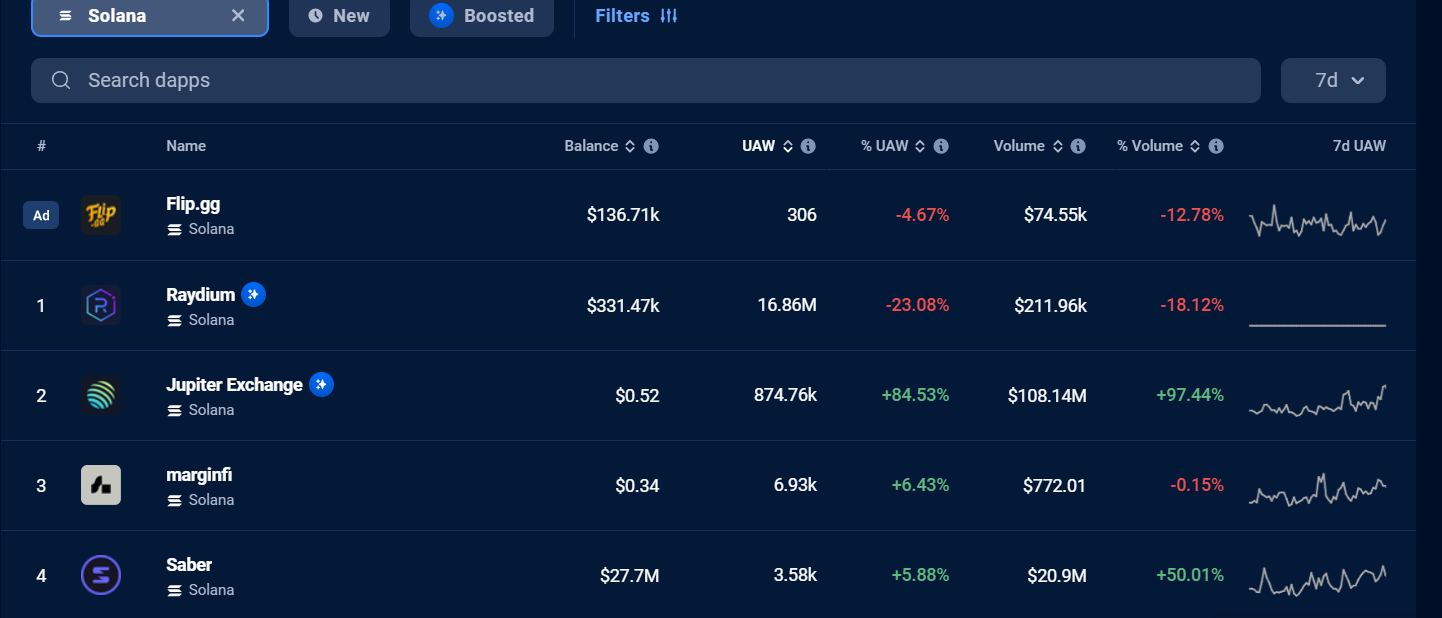Click the Flip.gg logo icon
This screenshot has height=618, width=1442.
point(101,215)
